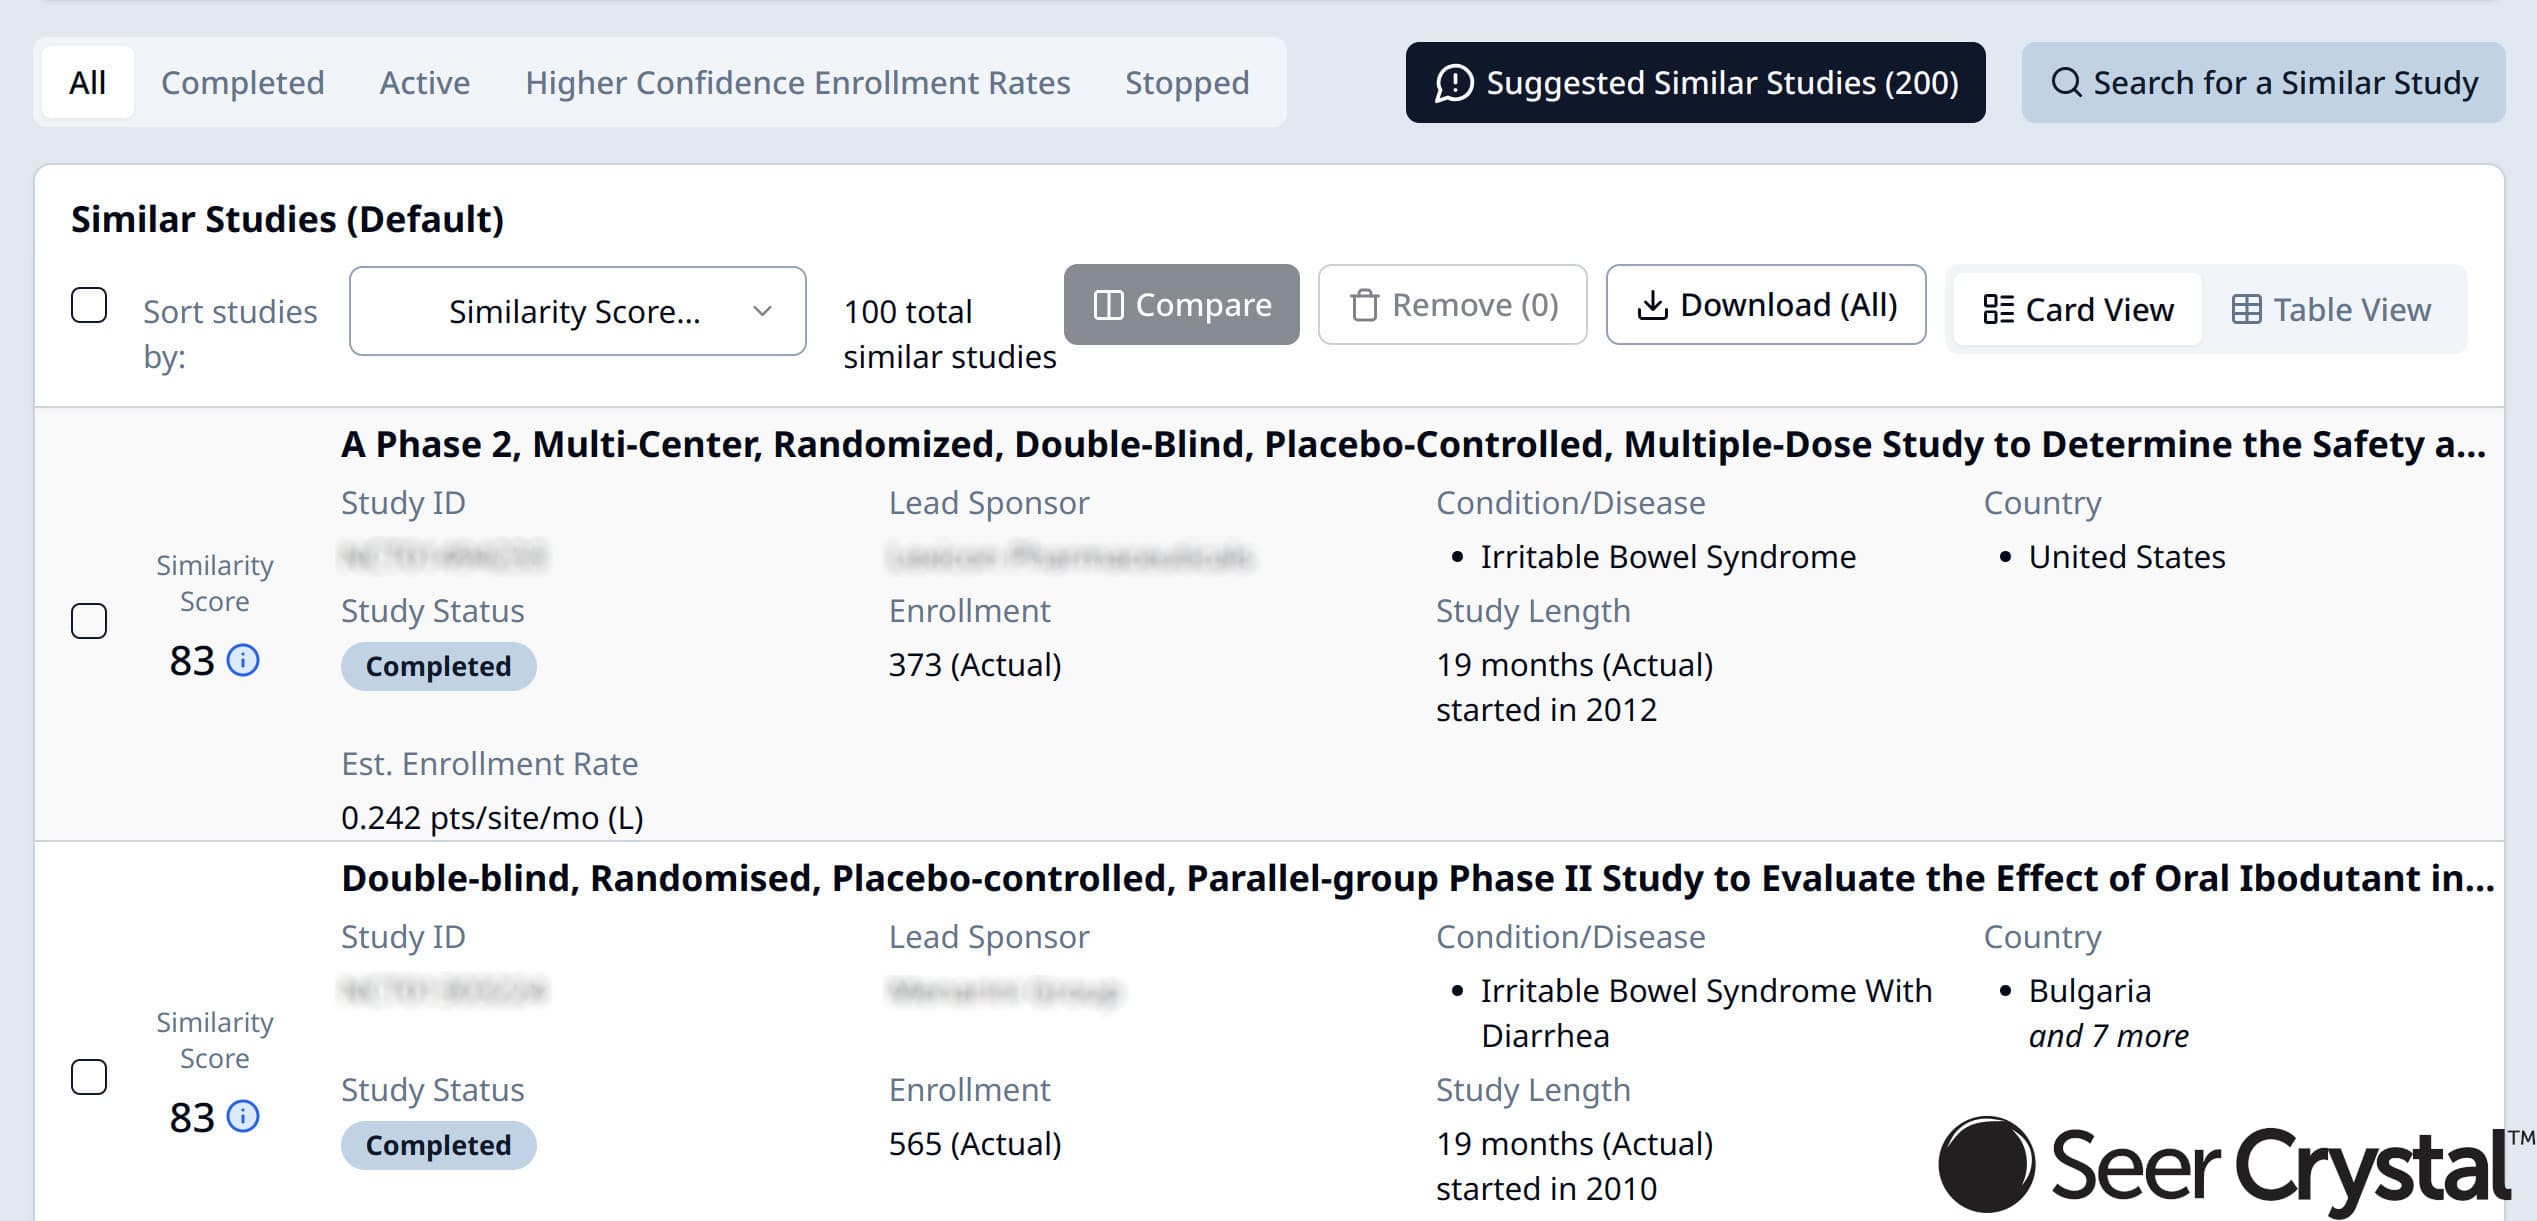Check the Oral Ibodutant study checkbox

point(89,1077)
